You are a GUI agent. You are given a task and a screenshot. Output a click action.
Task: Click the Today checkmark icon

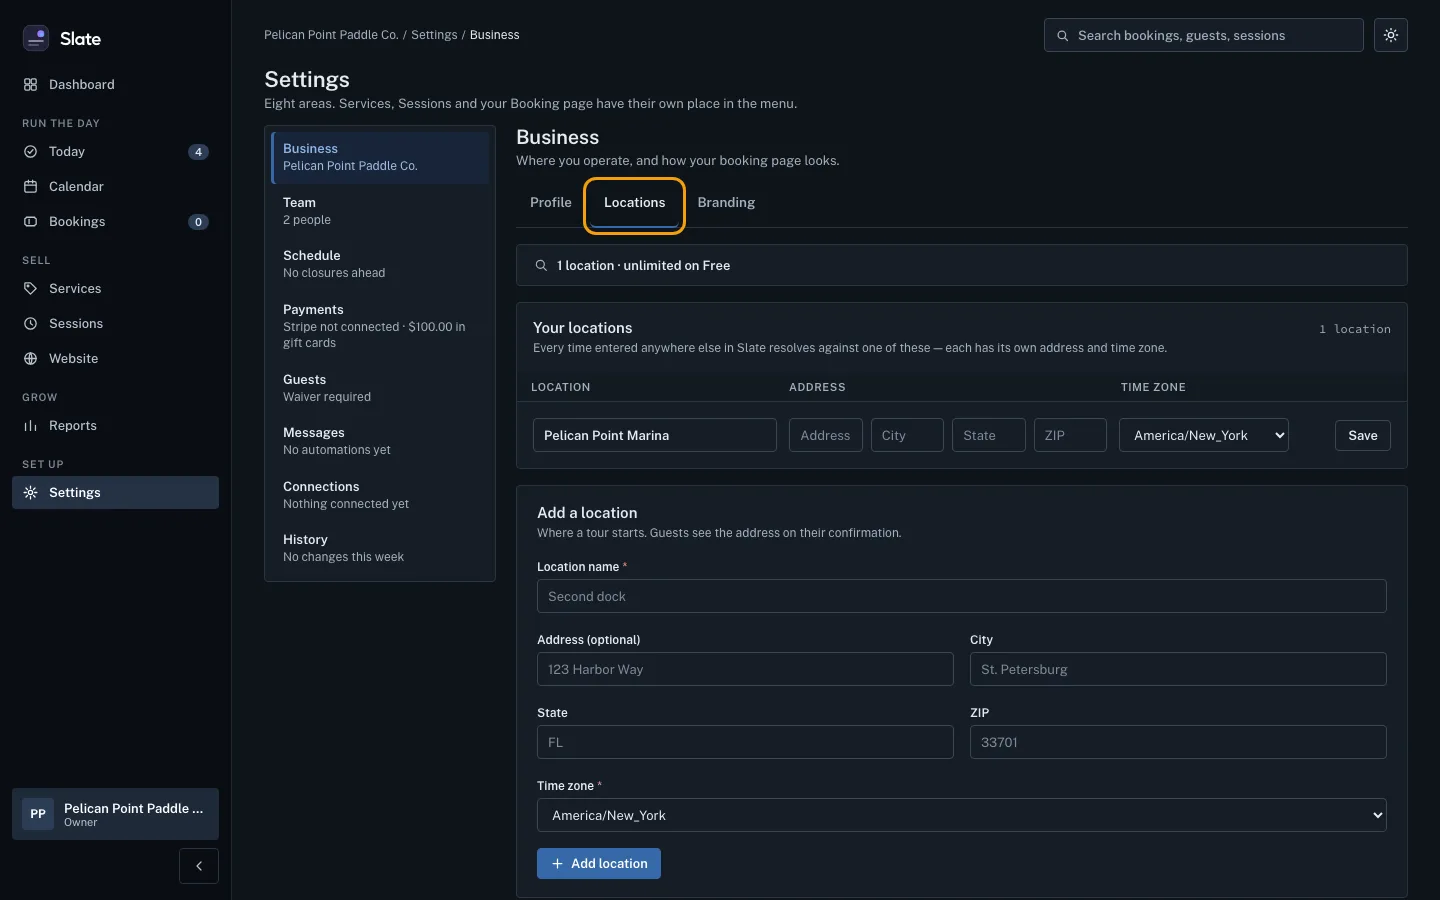point(30,152)
